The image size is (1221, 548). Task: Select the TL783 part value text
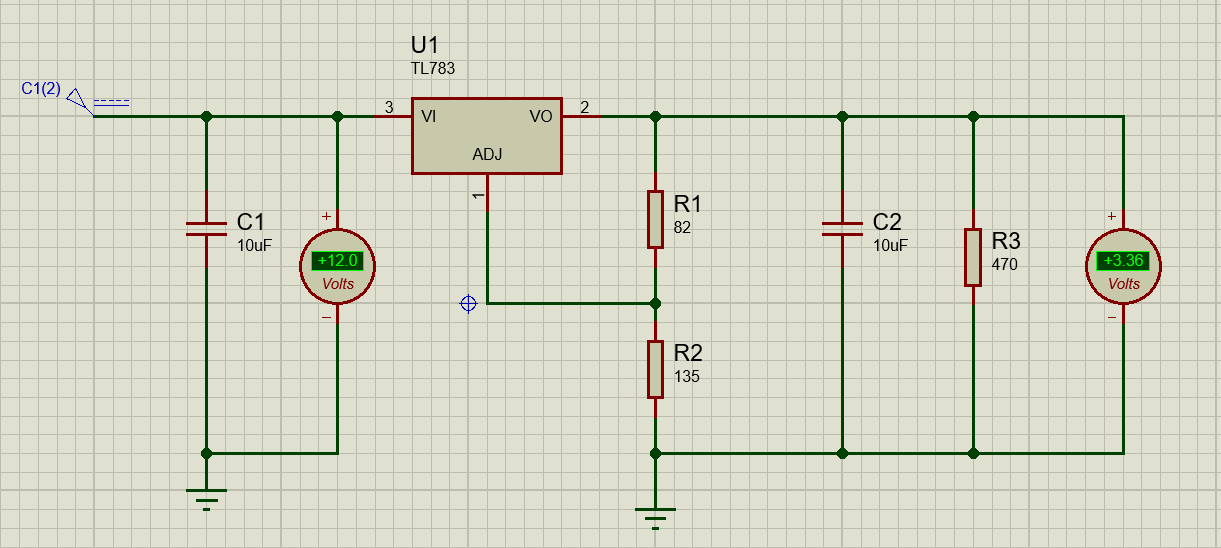coord(432,69)
